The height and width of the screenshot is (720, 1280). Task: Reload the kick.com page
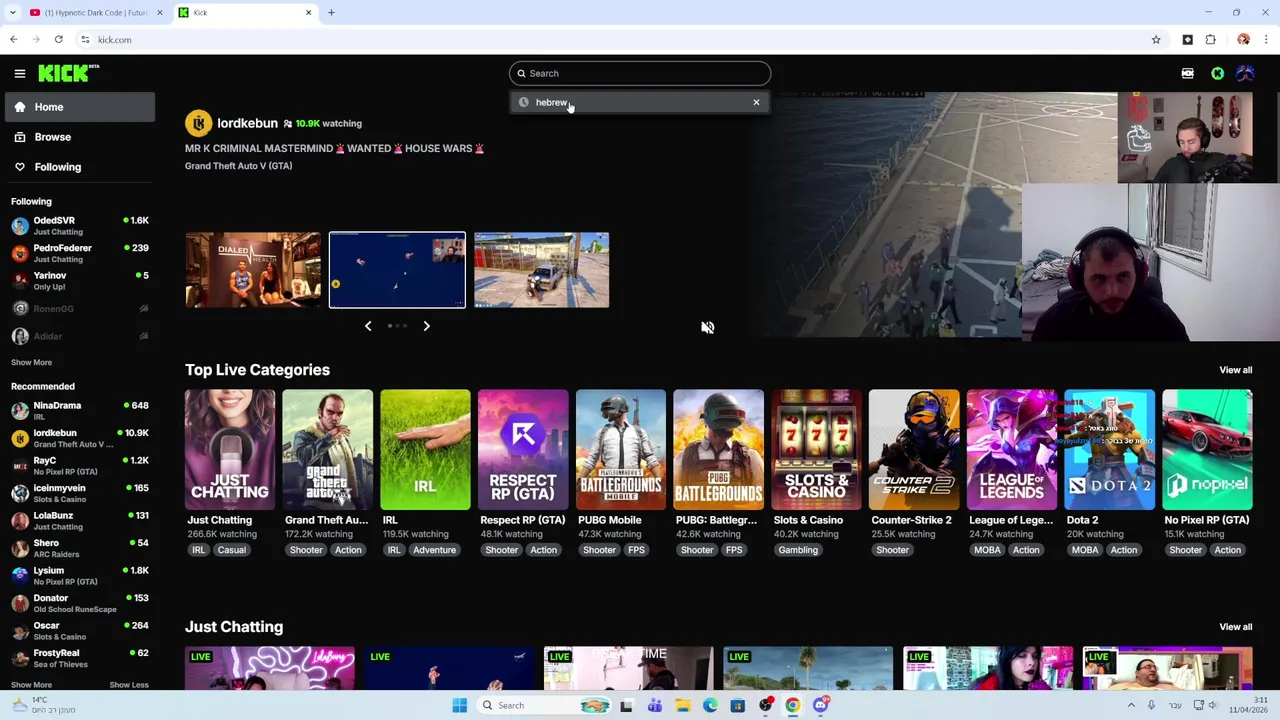pyautogui.click(x=58, y=40)
